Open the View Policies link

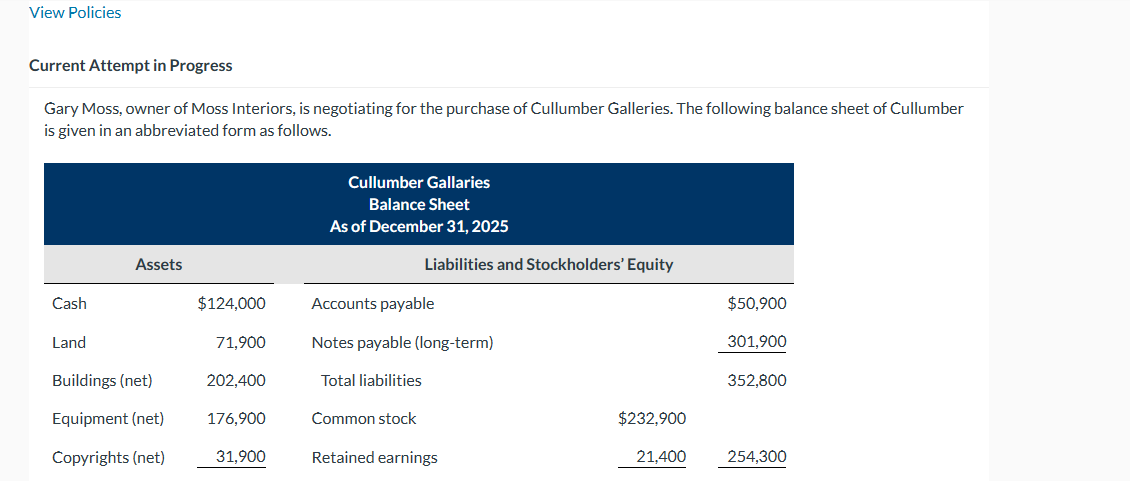(75, 13)
